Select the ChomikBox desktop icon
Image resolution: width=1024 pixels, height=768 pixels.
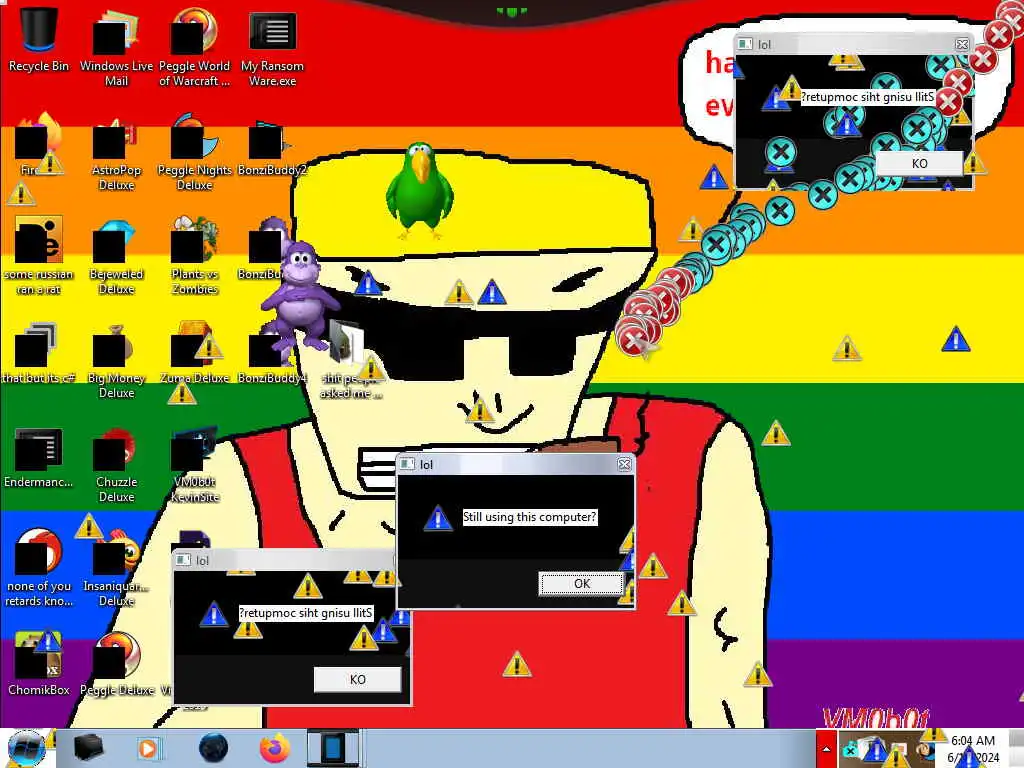(39, 664)
